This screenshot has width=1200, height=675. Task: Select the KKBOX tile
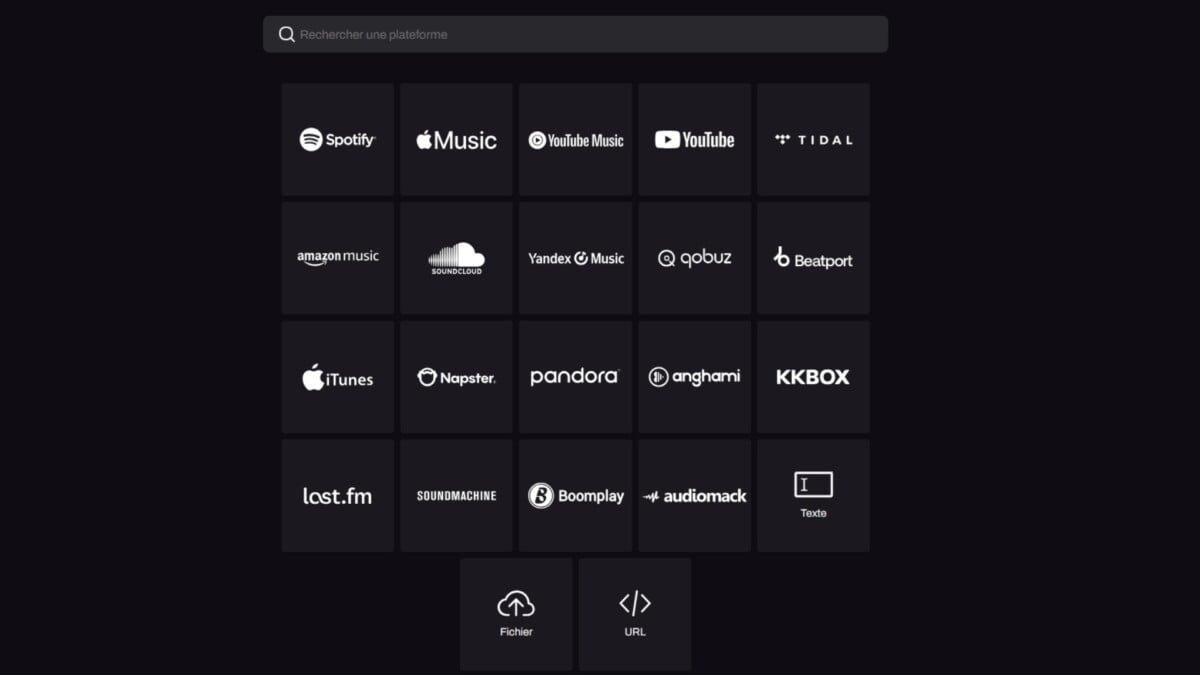pos(813,377)
